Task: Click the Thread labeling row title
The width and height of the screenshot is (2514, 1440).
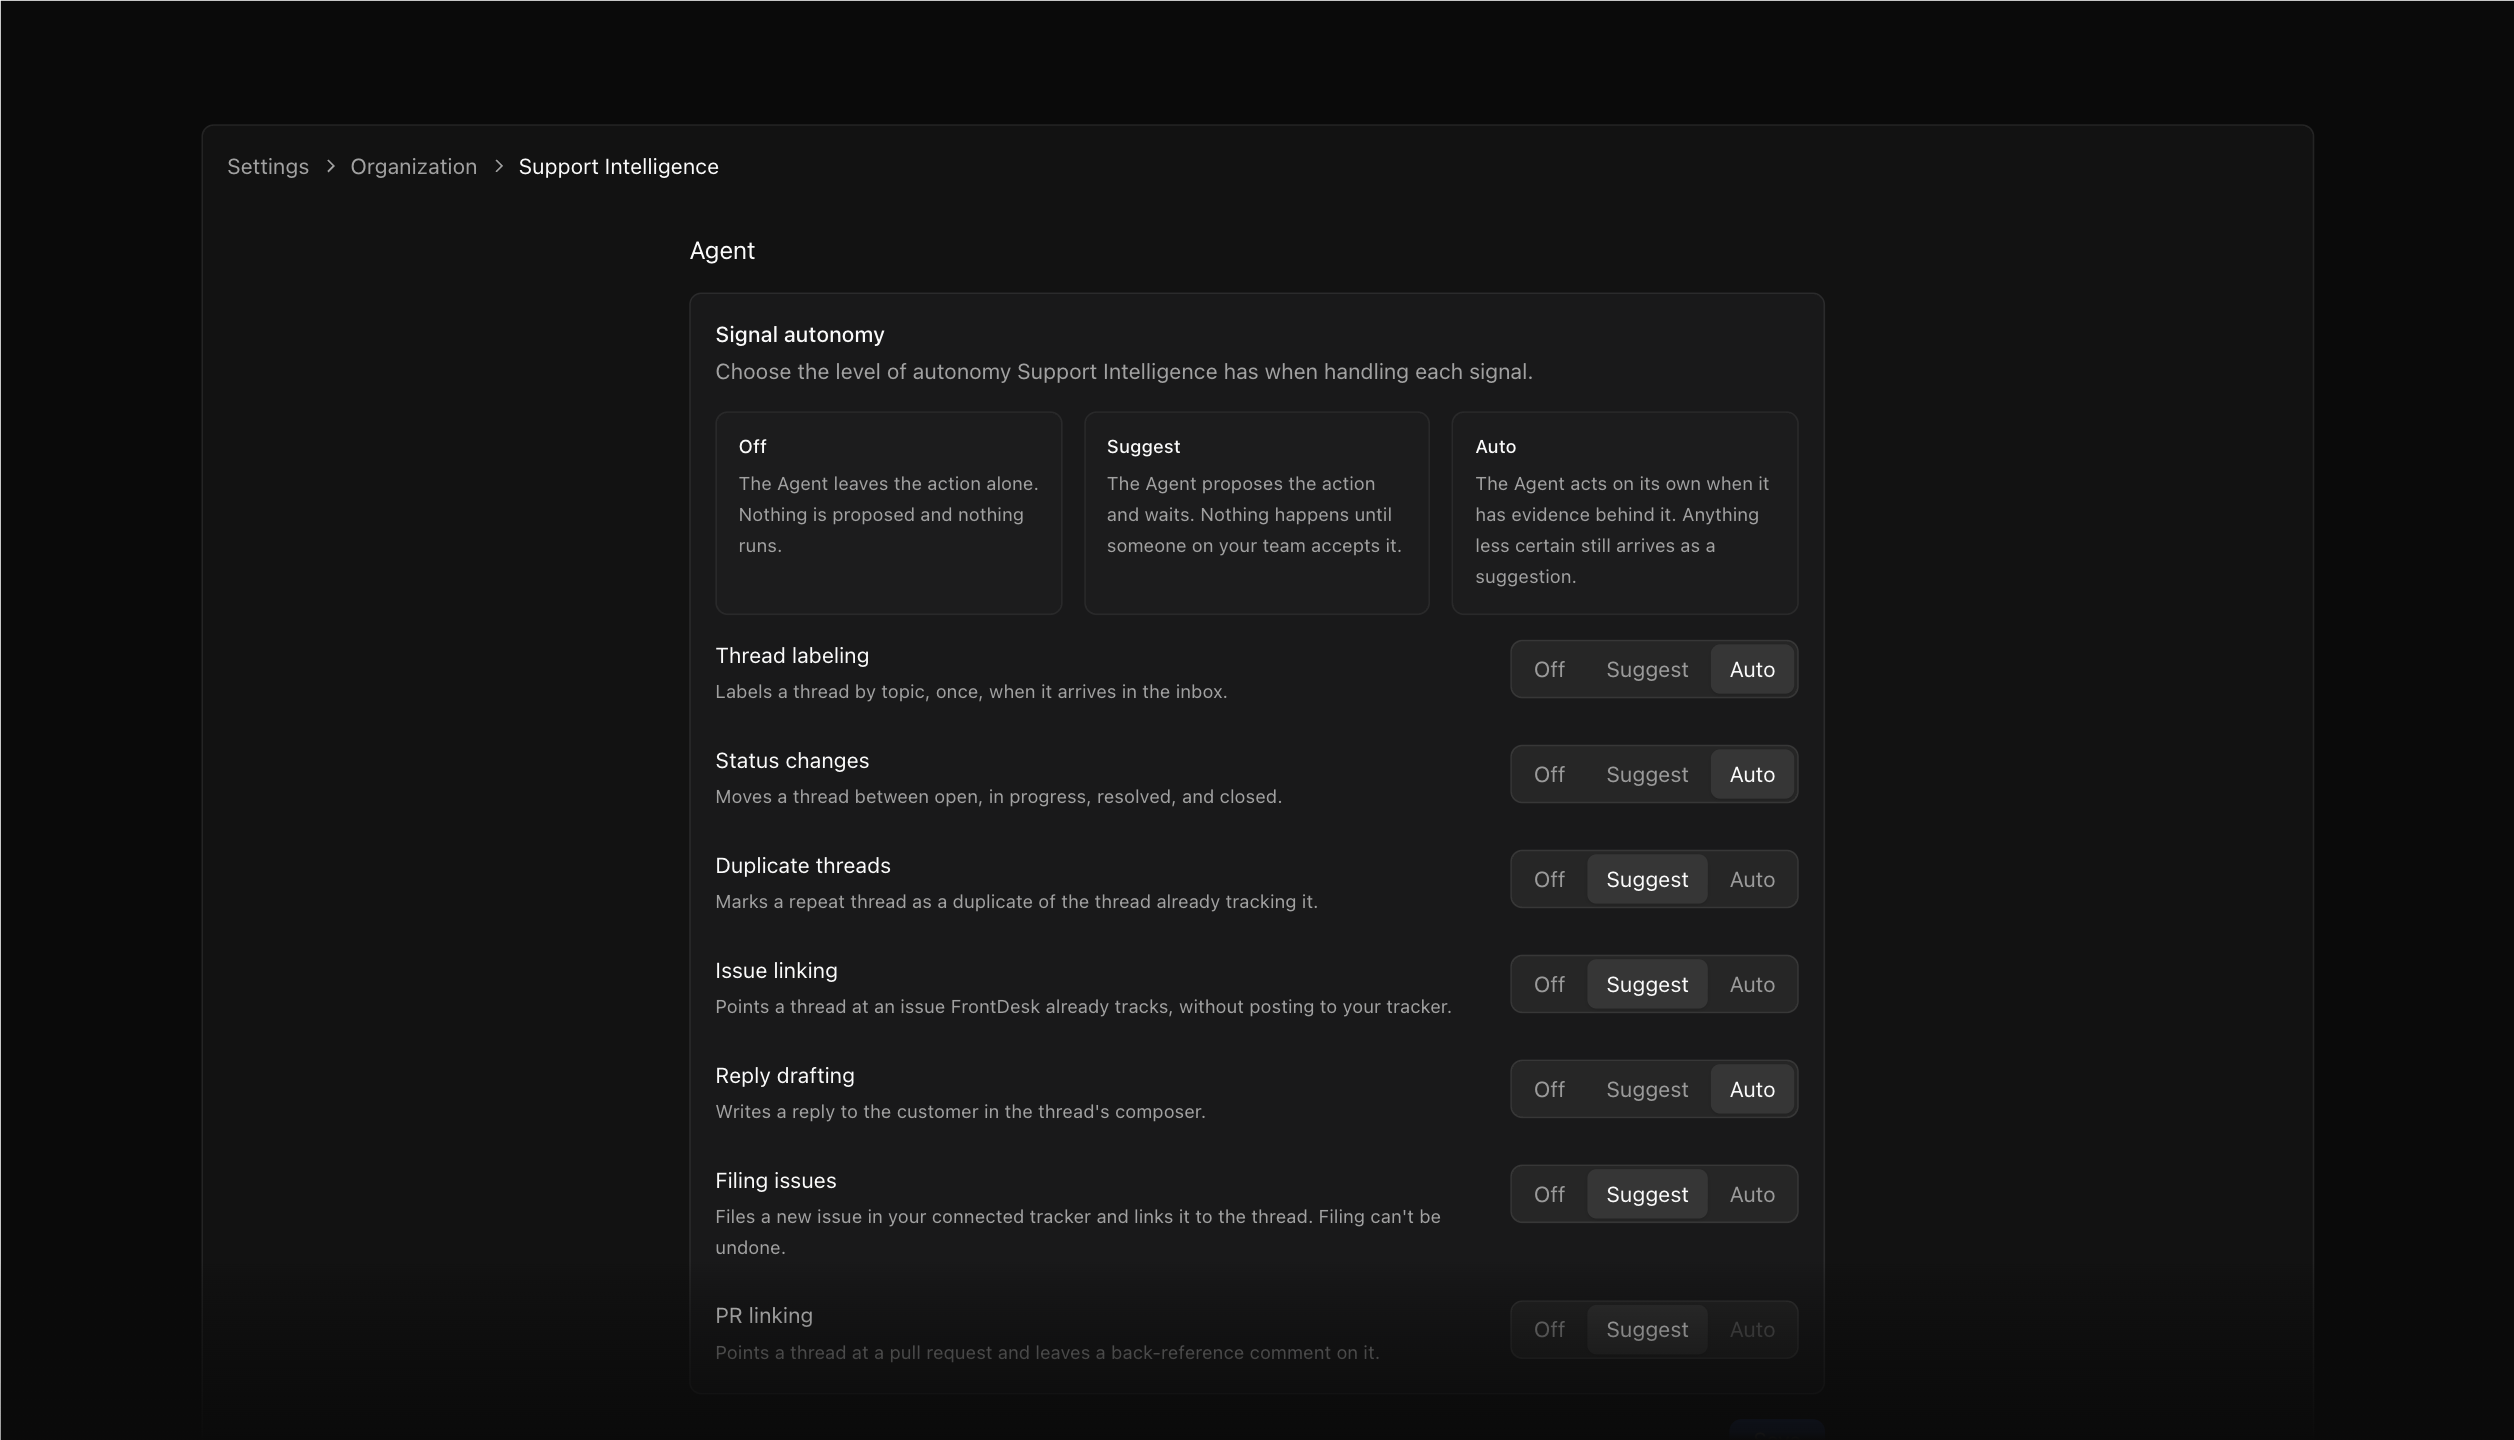Action: (792, 656)
